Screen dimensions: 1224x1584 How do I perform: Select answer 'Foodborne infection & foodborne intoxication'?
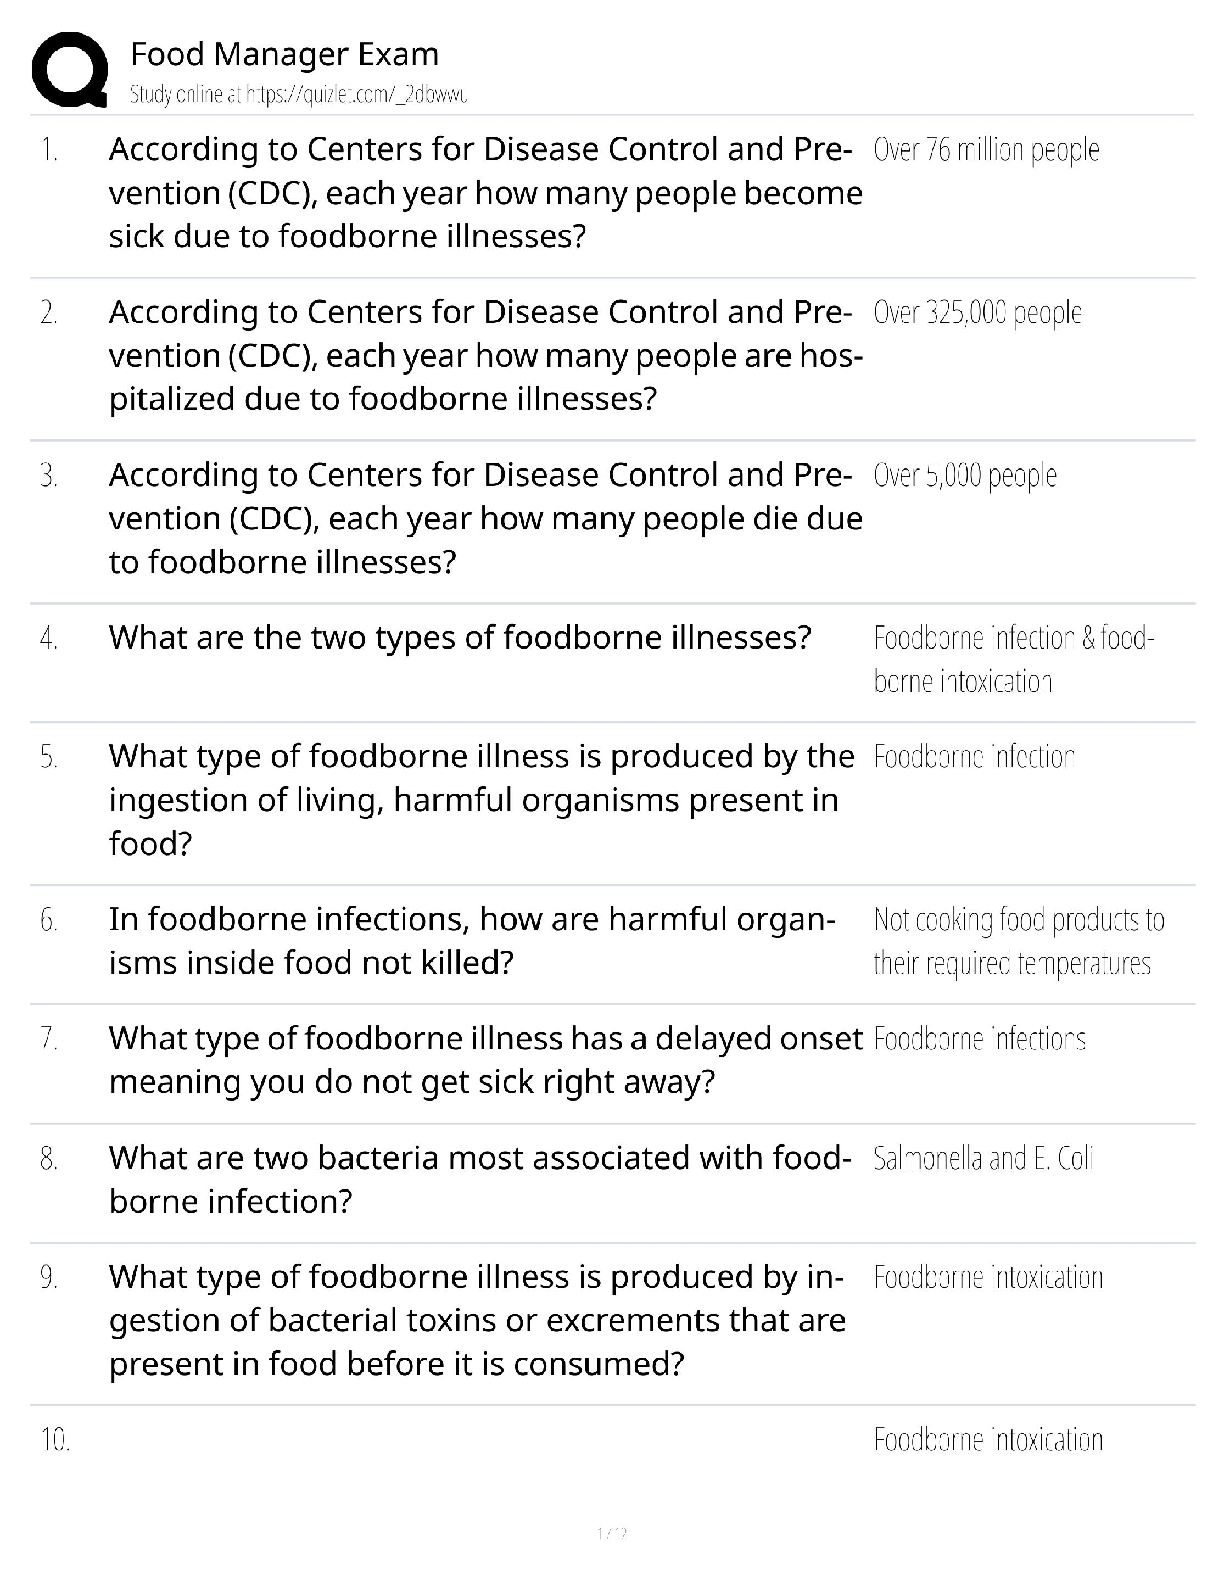(x=1013, y=660)
